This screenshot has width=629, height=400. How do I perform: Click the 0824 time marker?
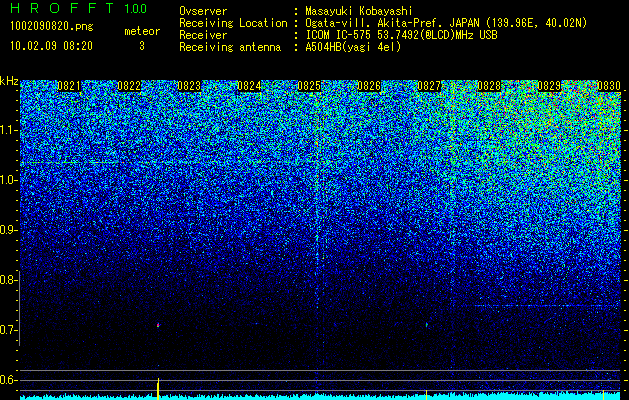coord(249,86)
